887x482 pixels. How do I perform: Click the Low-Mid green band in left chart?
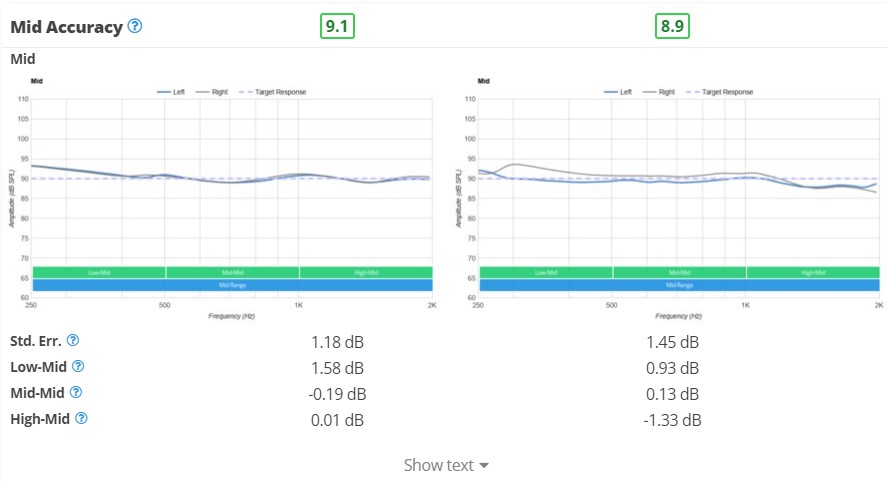coord(99,273)
